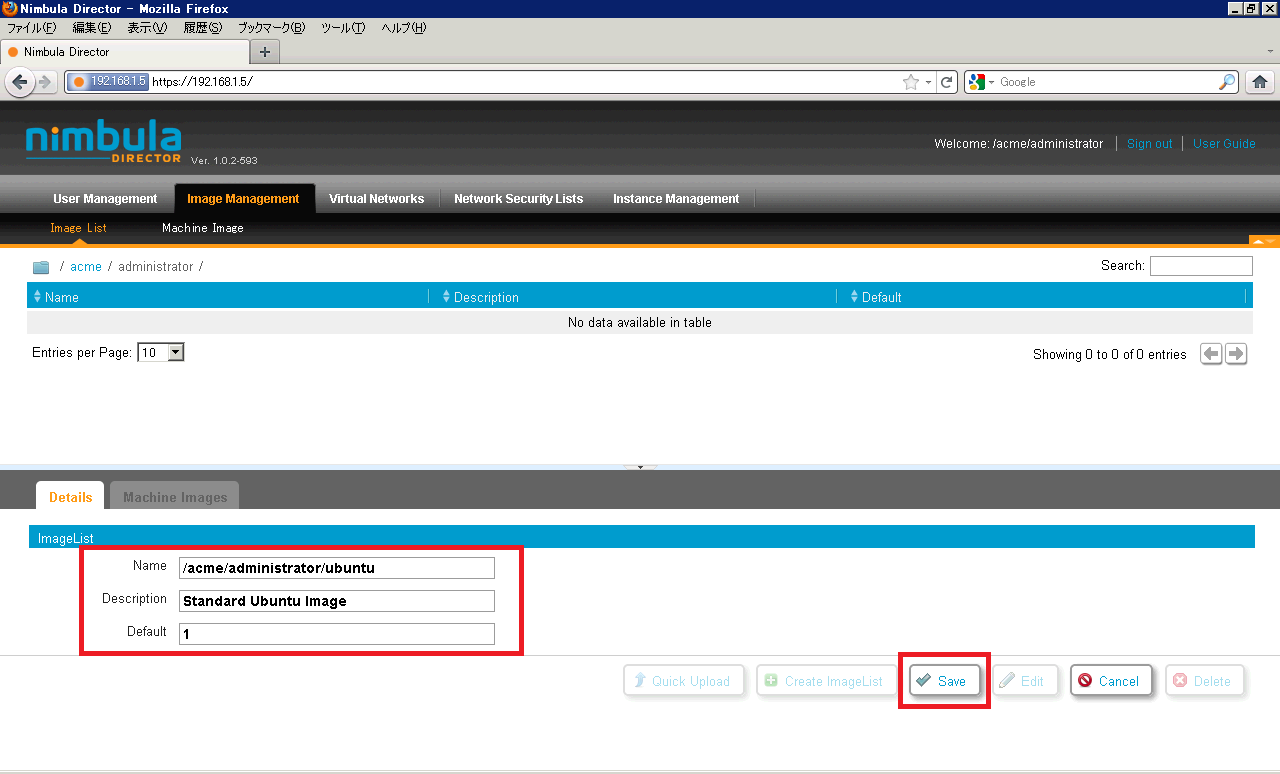This screenshot has width=1280, height=774.
Task: Click the acme breadcrumb link
Action: pyautogui.click(x=86, y=267)
